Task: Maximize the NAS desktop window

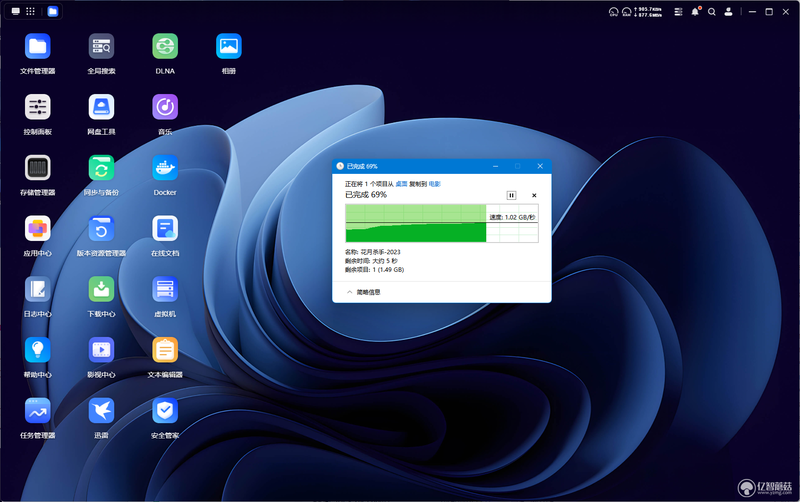Action: (x=769, y=12)
